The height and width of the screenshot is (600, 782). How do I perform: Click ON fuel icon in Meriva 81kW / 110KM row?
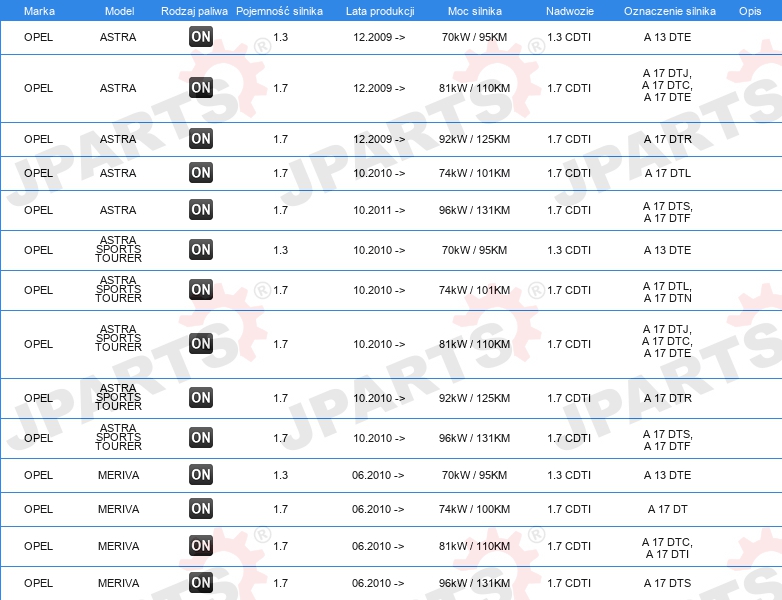pyautogui.click(x=201, y=546)
